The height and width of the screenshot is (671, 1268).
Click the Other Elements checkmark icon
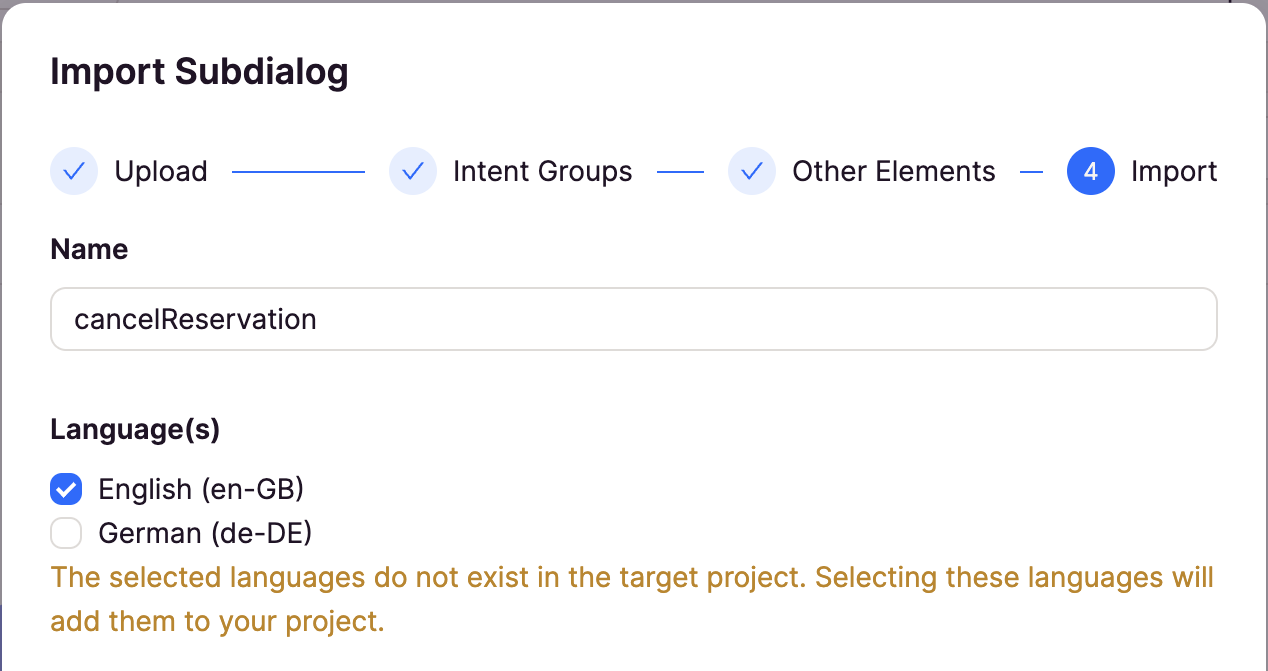[x=752, y=171]
